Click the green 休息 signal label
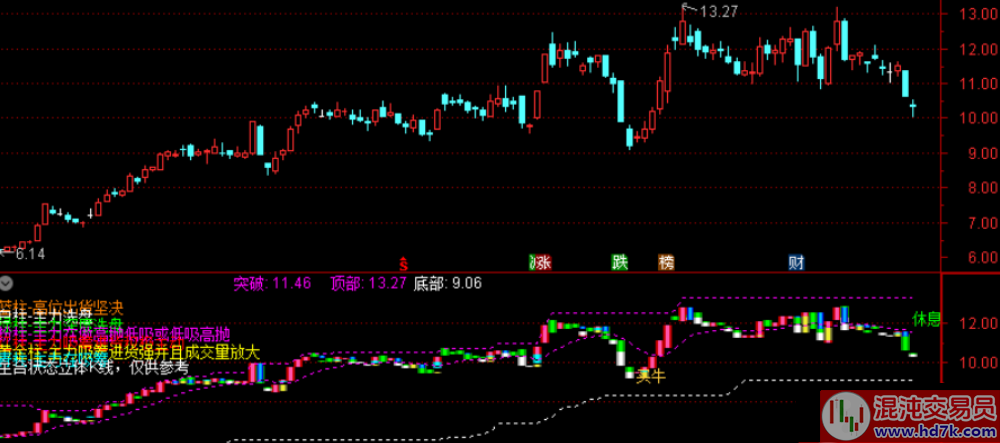 [x=926, y=320]
